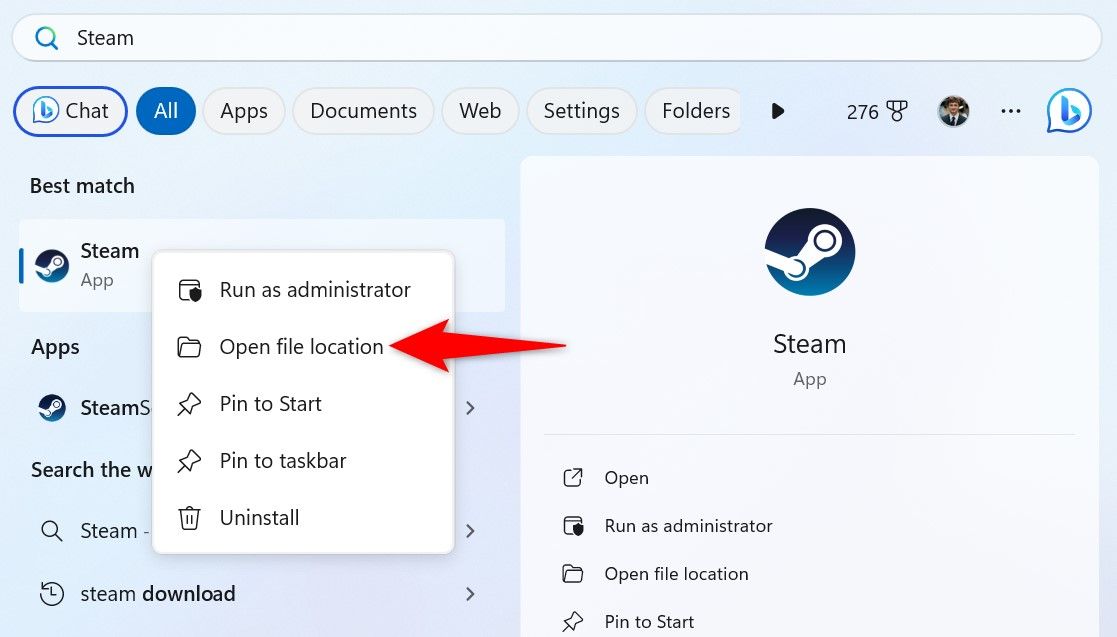Switch to the Settings filter tab
Screen dimensions: 1117x637
[581, 111]
